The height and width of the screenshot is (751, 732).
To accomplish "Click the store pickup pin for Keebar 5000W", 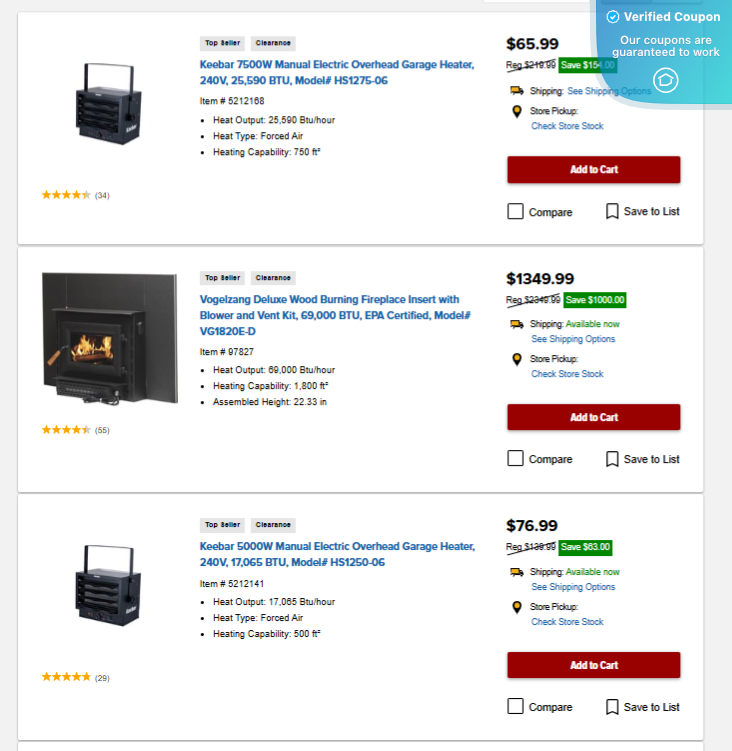I will tap(517, 607).
